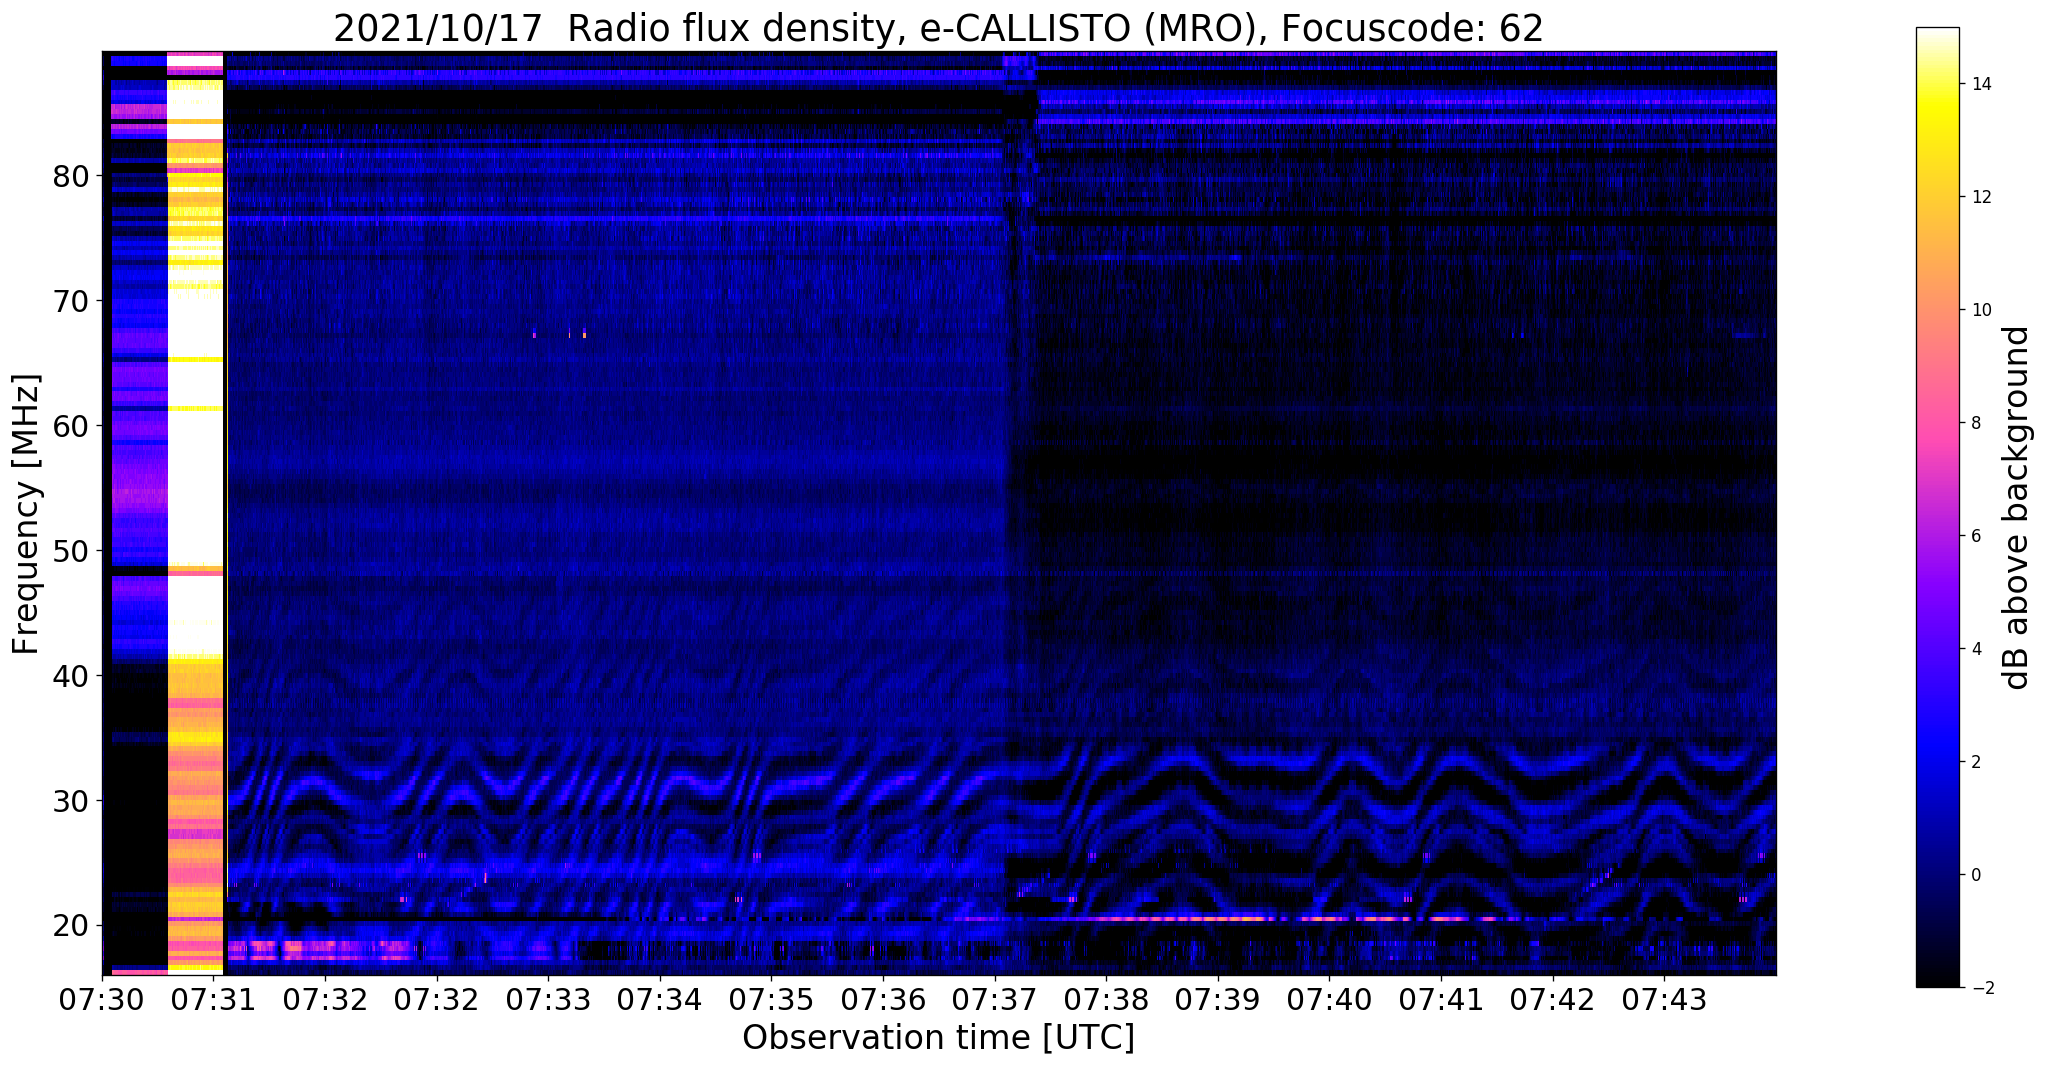Click the 07:38 time tick label
Viewport: 2047px width, 1067px height.
tap(1106, 999)
